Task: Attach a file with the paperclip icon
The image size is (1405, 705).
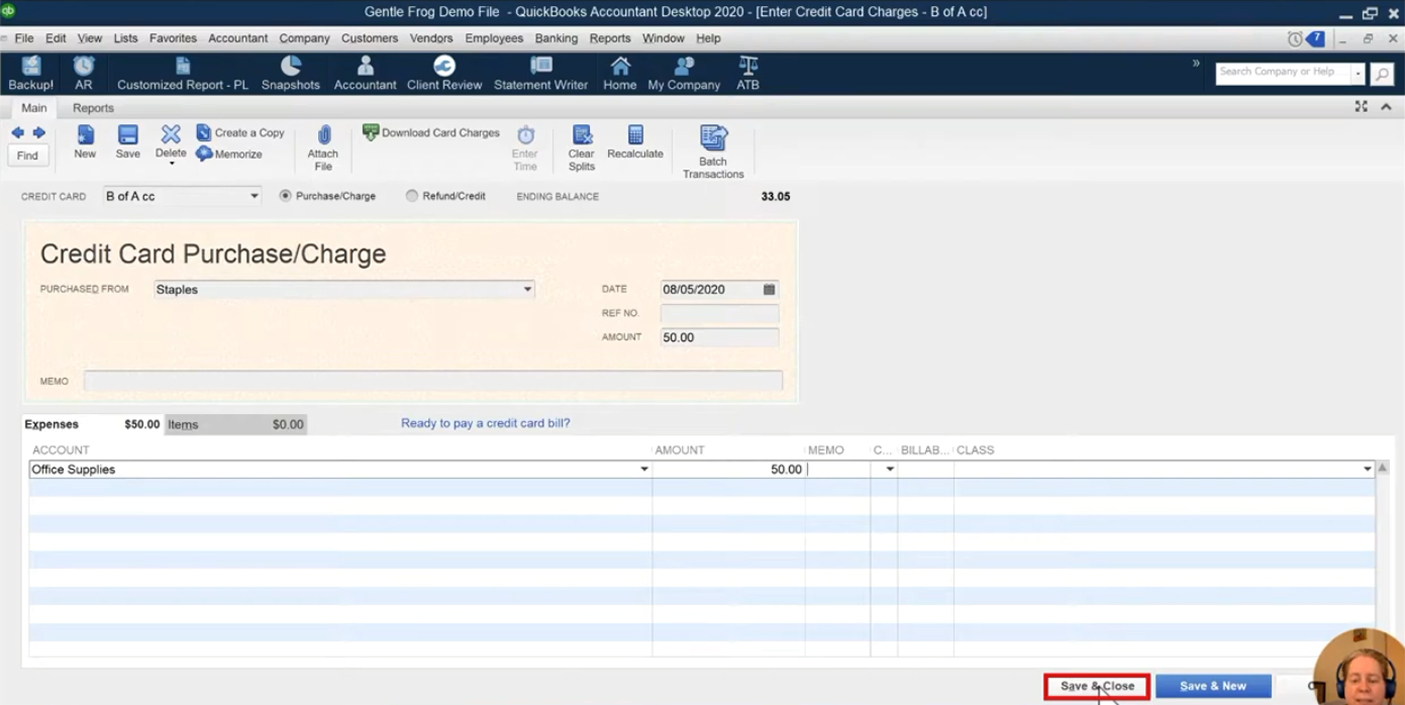Action: 323,148
